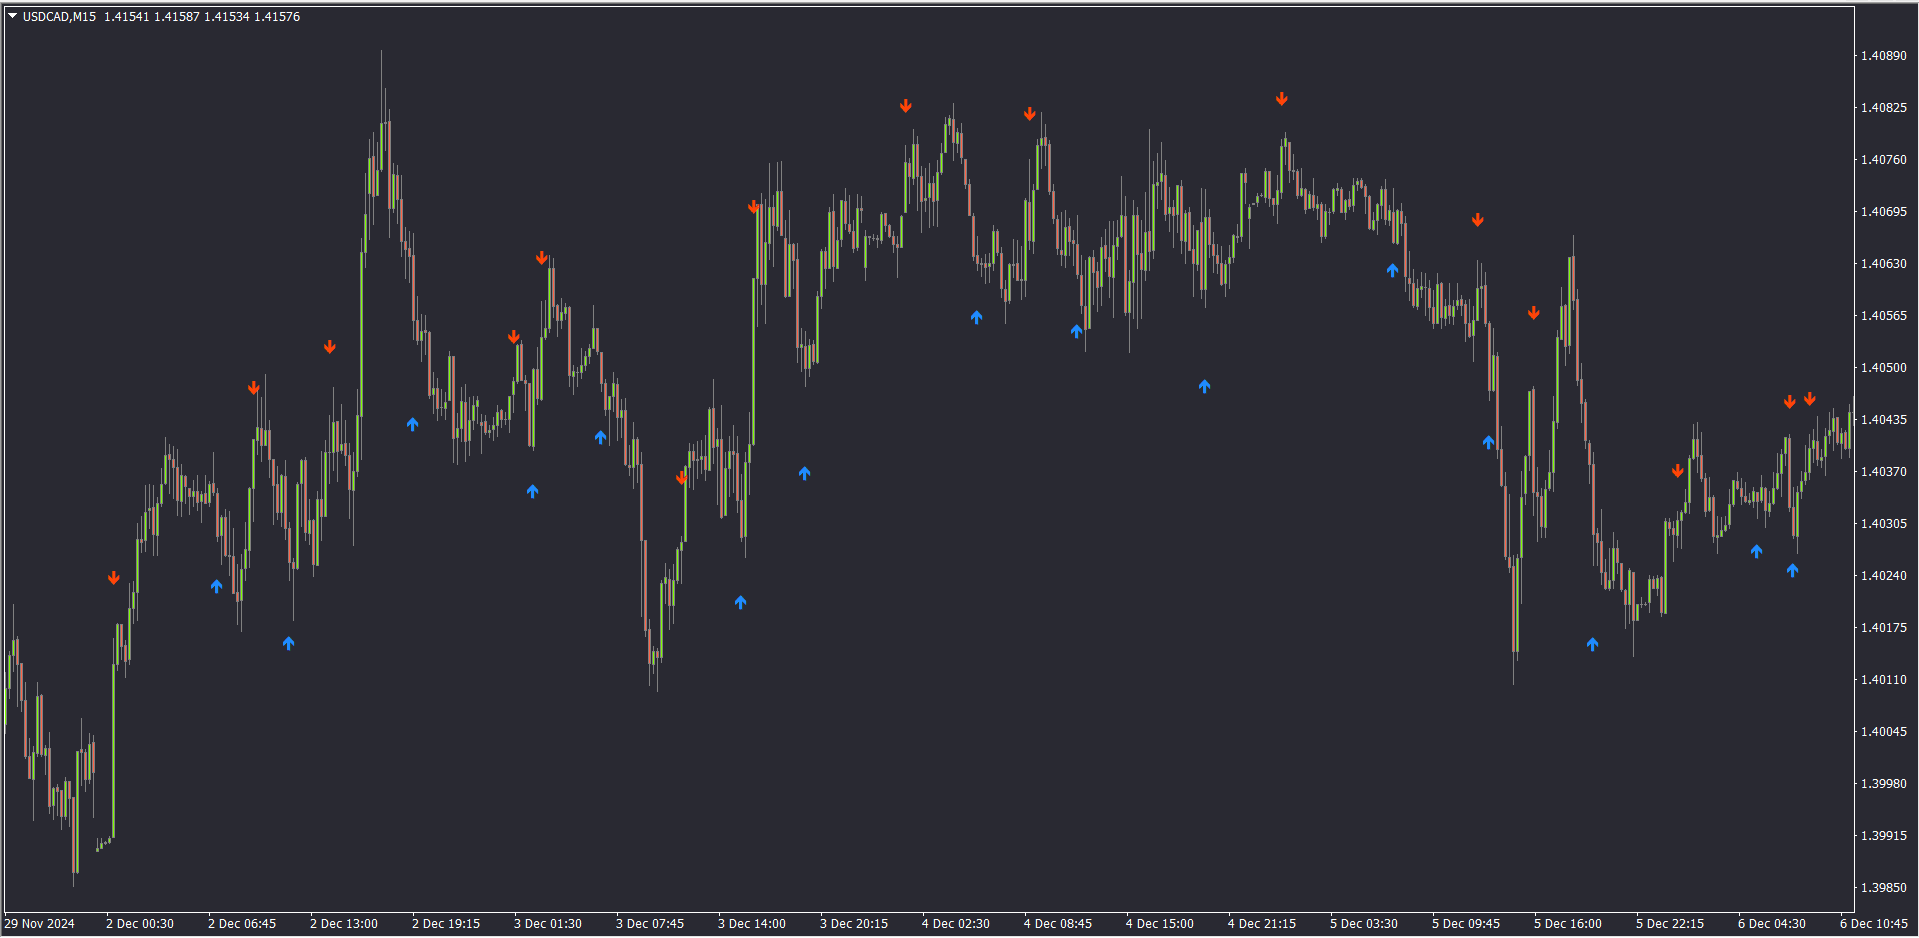Click the 6 Dec 10:45 time label
The width and height of the screenshot is (1919, 938).
(x=1874, y=924)
